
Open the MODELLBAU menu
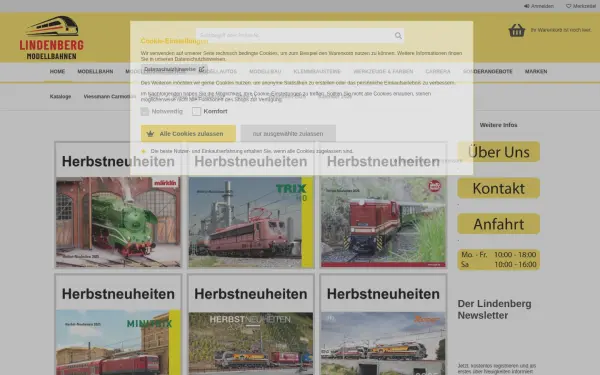[x=265, y=72]
